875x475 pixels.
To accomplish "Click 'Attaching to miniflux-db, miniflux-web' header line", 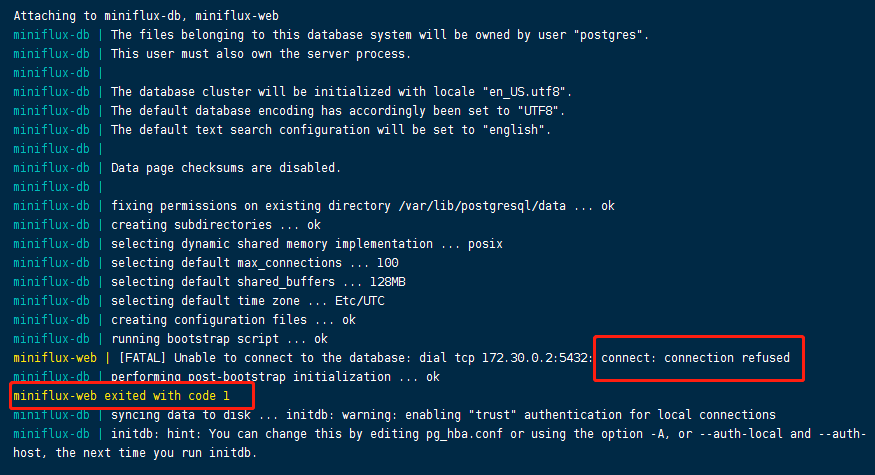I will pos(146,16).
